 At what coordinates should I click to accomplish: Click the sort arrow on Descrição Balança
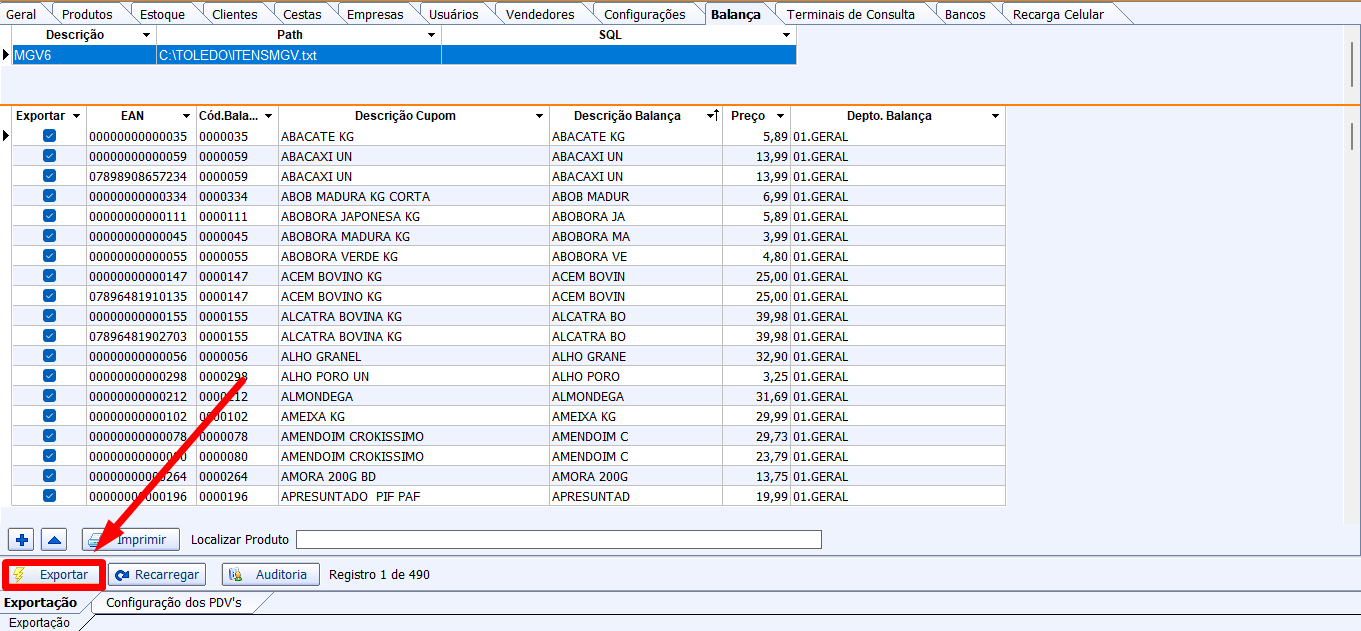point(714,116)
